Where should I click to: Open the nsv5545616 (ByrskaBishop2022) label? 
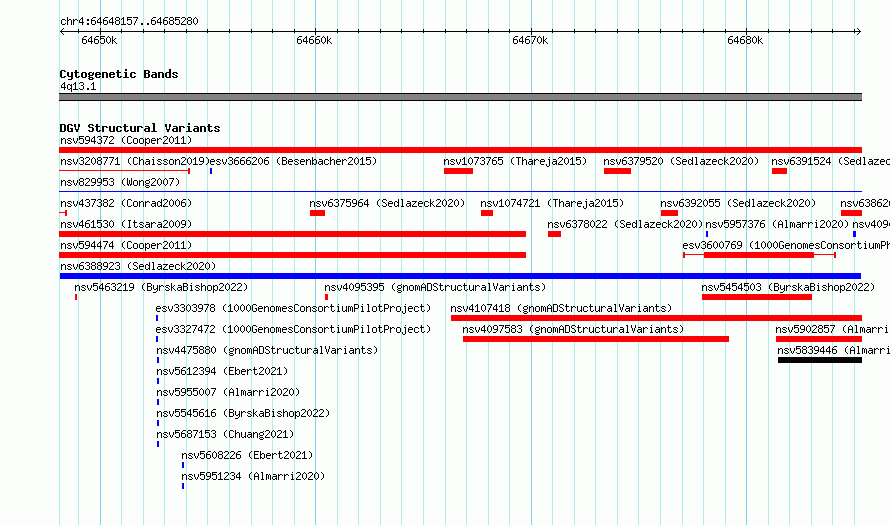[x=243, y=413]
